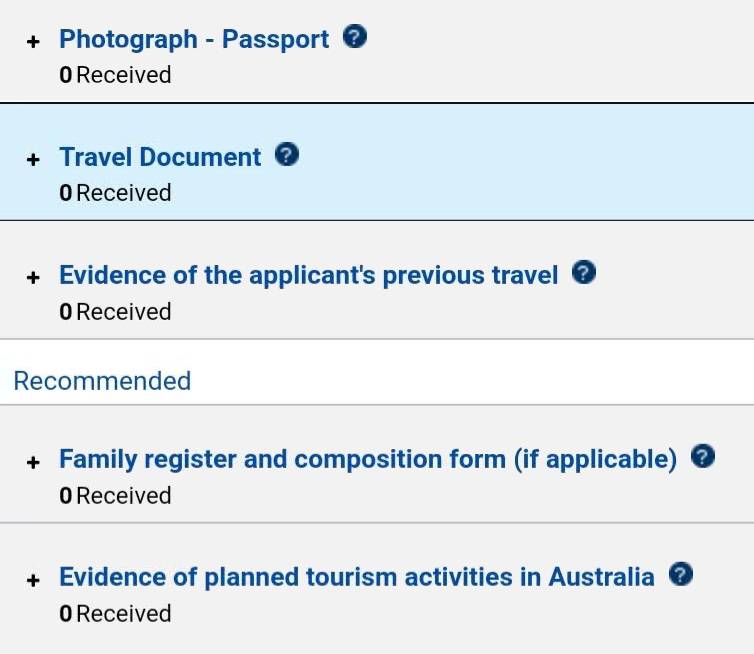
Task: Click 0 Received under Photograph - Passport
Action: point(115,75)
